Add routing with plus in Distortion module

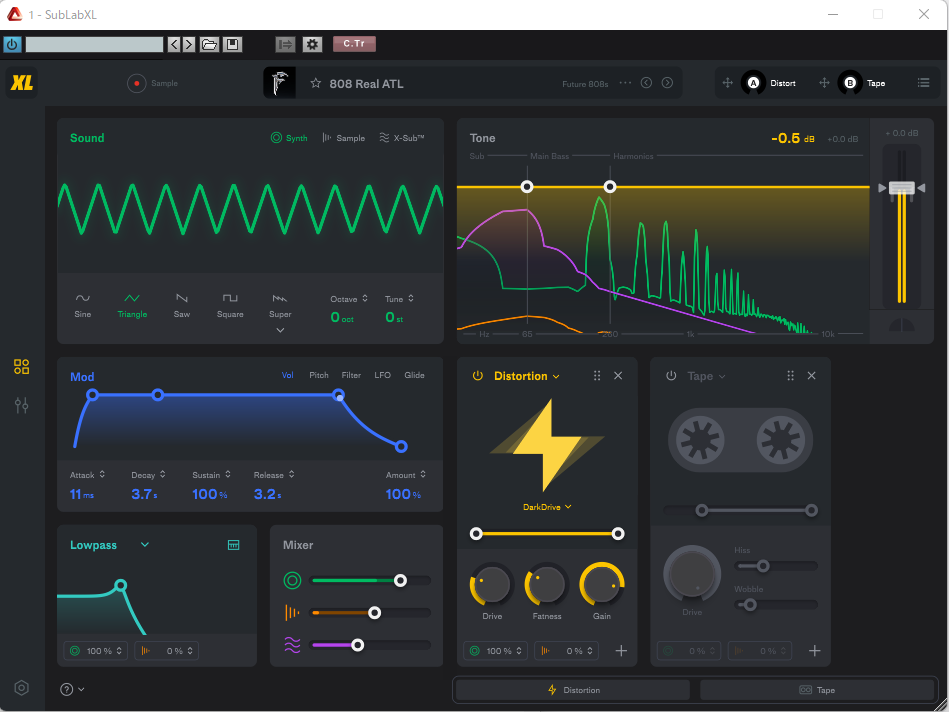point(621,651)
